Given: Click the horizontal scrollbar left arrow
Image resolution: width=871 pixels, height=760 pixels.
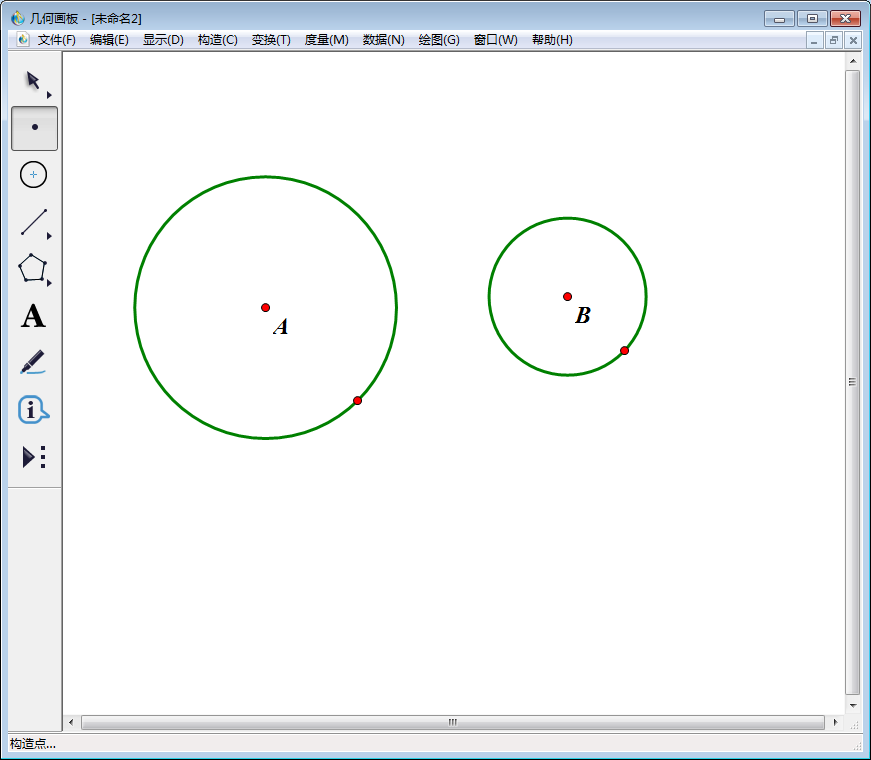Looking at the screenshot, I should click(x=71, y=722).
